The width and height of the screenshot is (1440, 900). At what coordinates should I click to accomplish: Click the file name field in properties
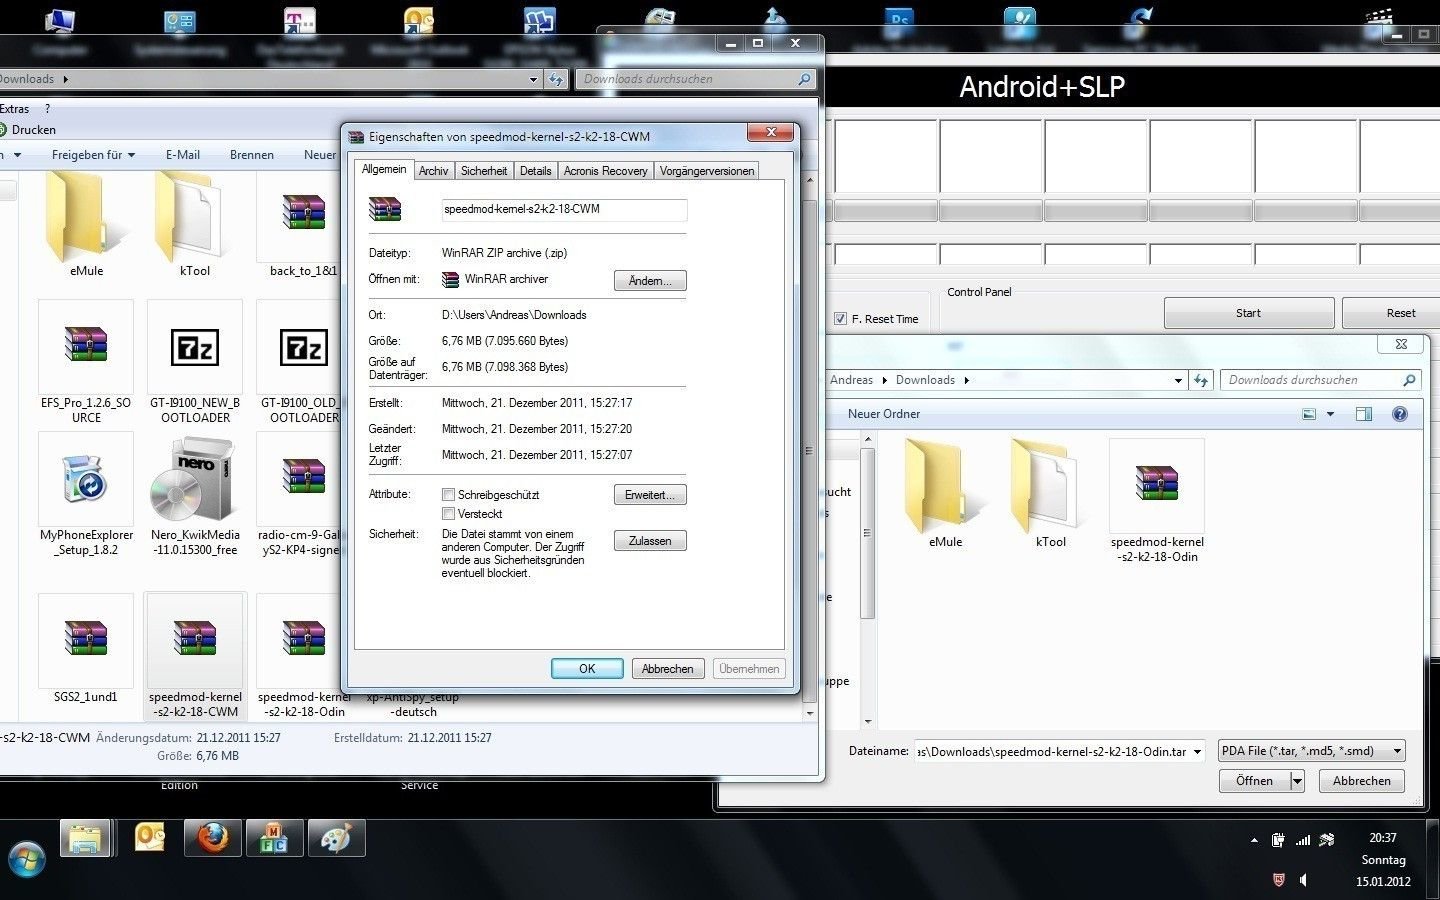click(564, 209)
